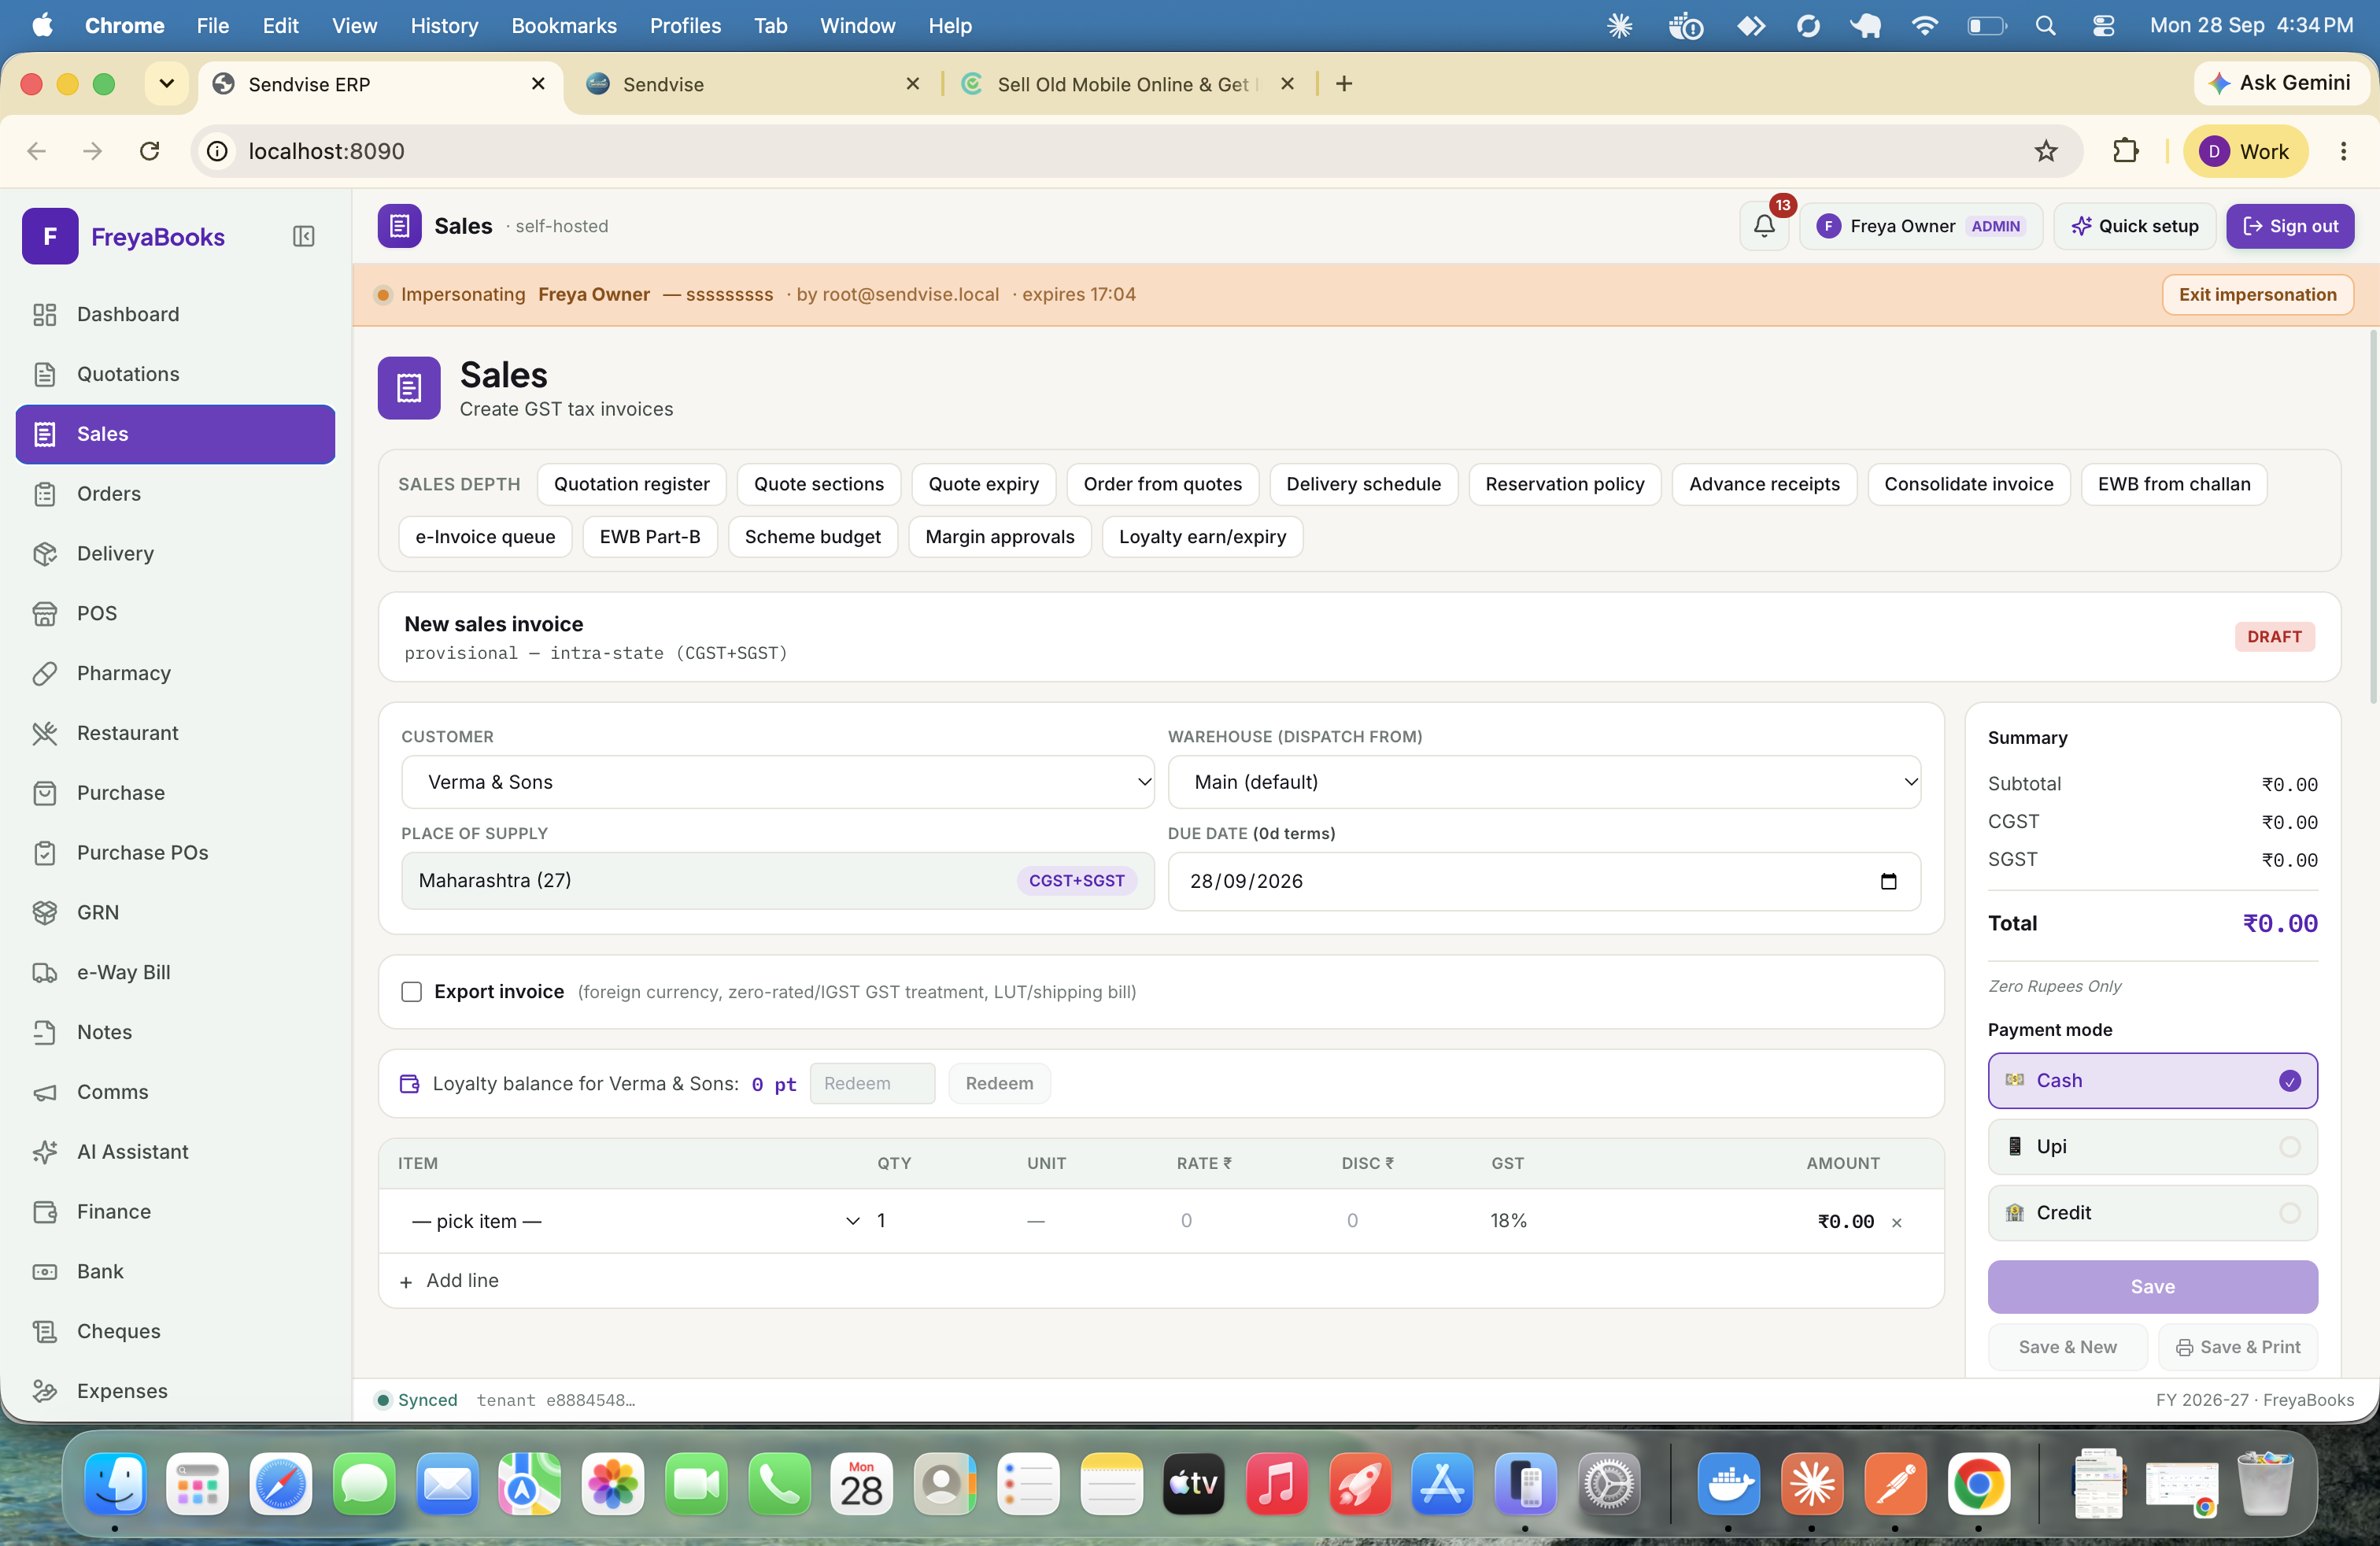Viewport: 2380px width, 1546px height.
Task: Open AI Assistant from sidebar
Action: [176, 1152]
